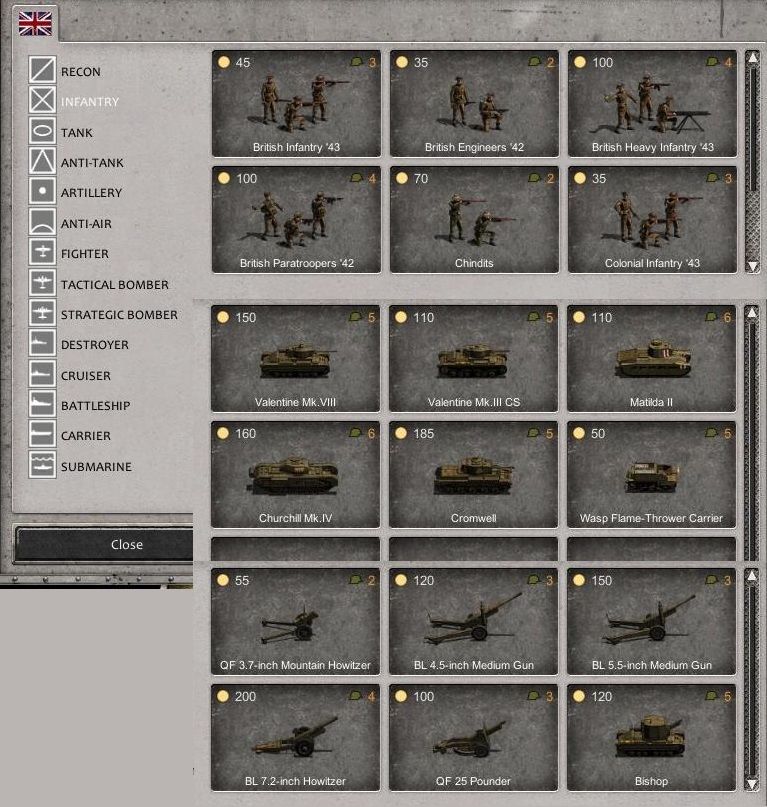Click the British flag nation tab

[35, 24]
